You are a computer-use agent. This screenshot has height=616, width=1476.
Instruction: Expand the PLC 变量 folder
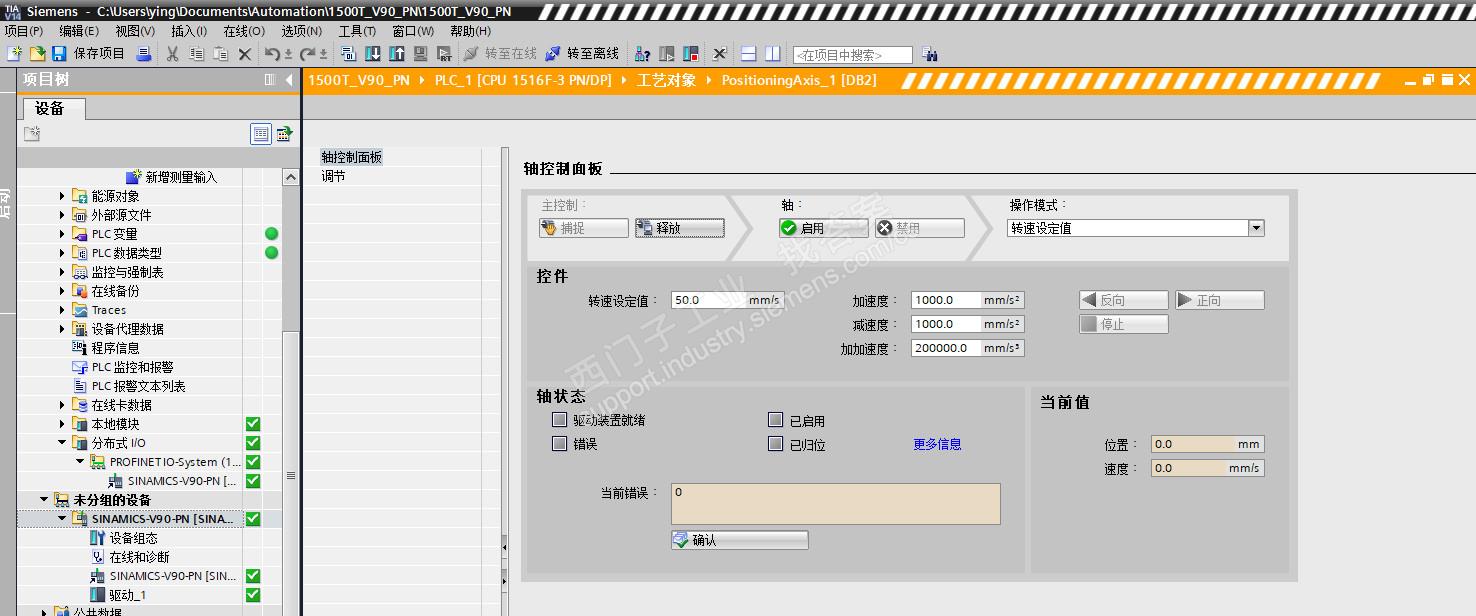(62, 234)
